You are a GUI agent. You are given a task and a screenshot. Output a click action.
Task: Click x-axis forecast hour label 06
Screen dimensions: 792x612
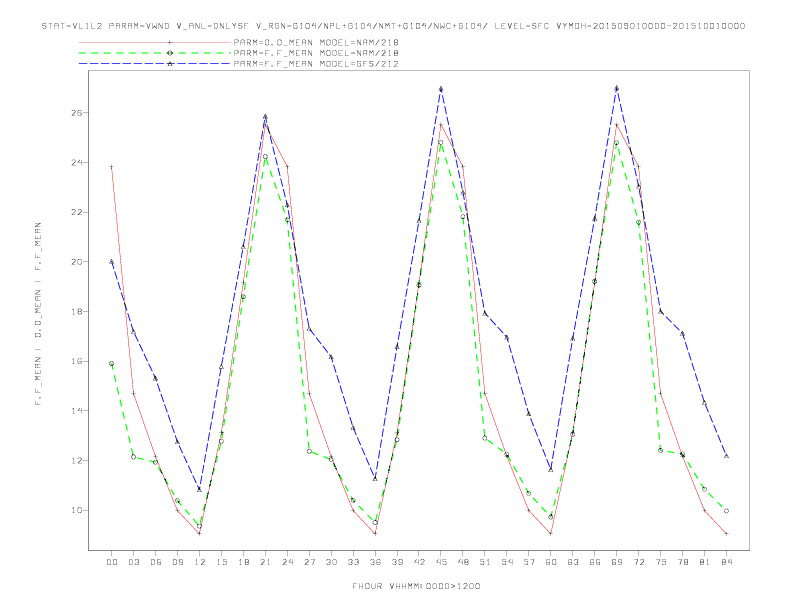click(156, 562)
